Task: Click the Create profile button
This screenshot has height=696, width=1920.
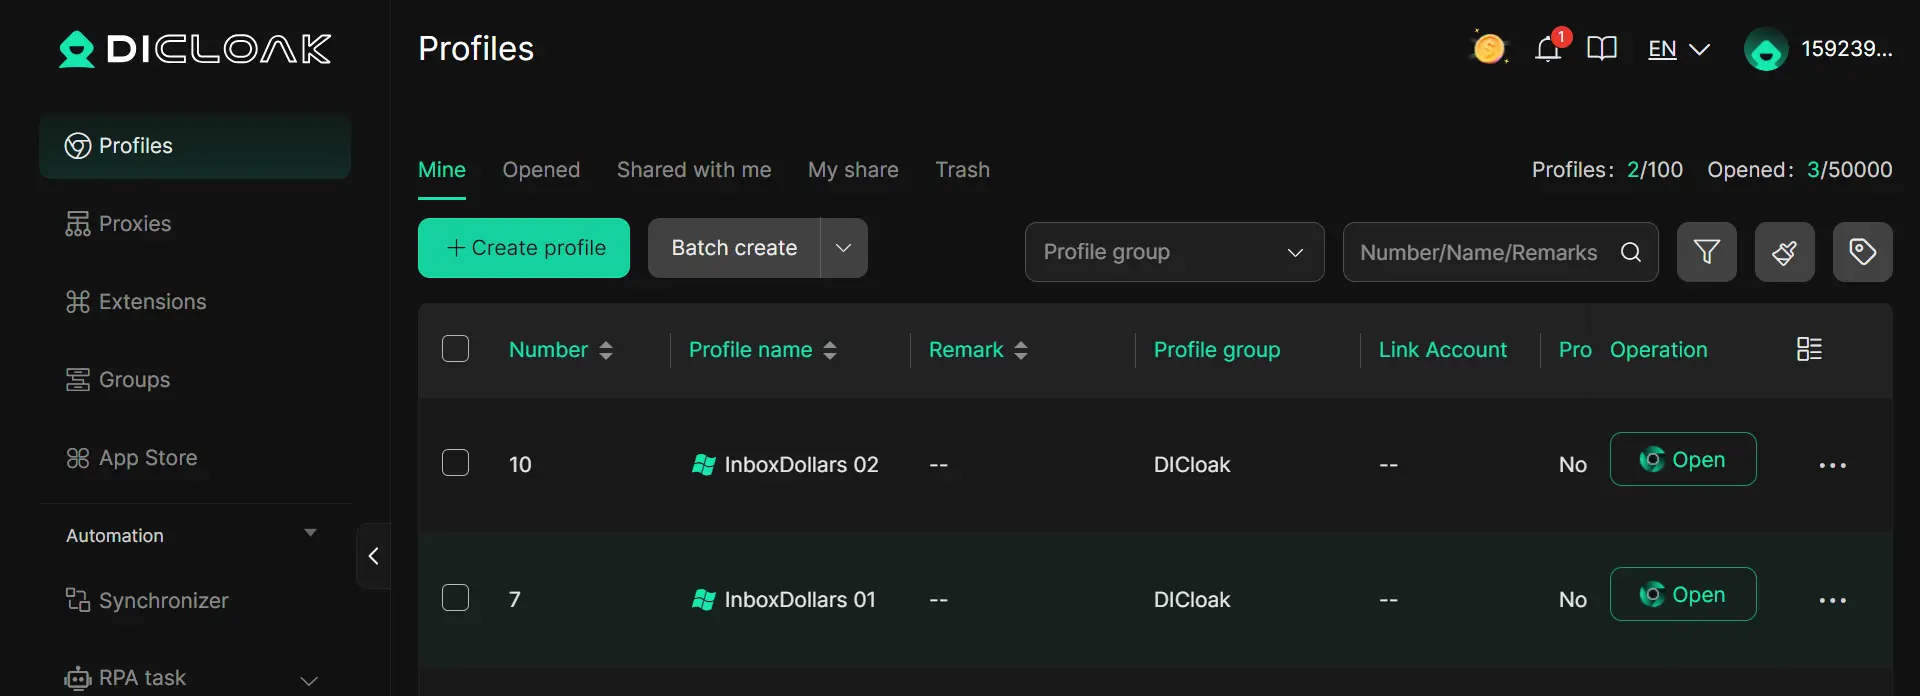Action: pyautogui.click(x=524, y=248)
